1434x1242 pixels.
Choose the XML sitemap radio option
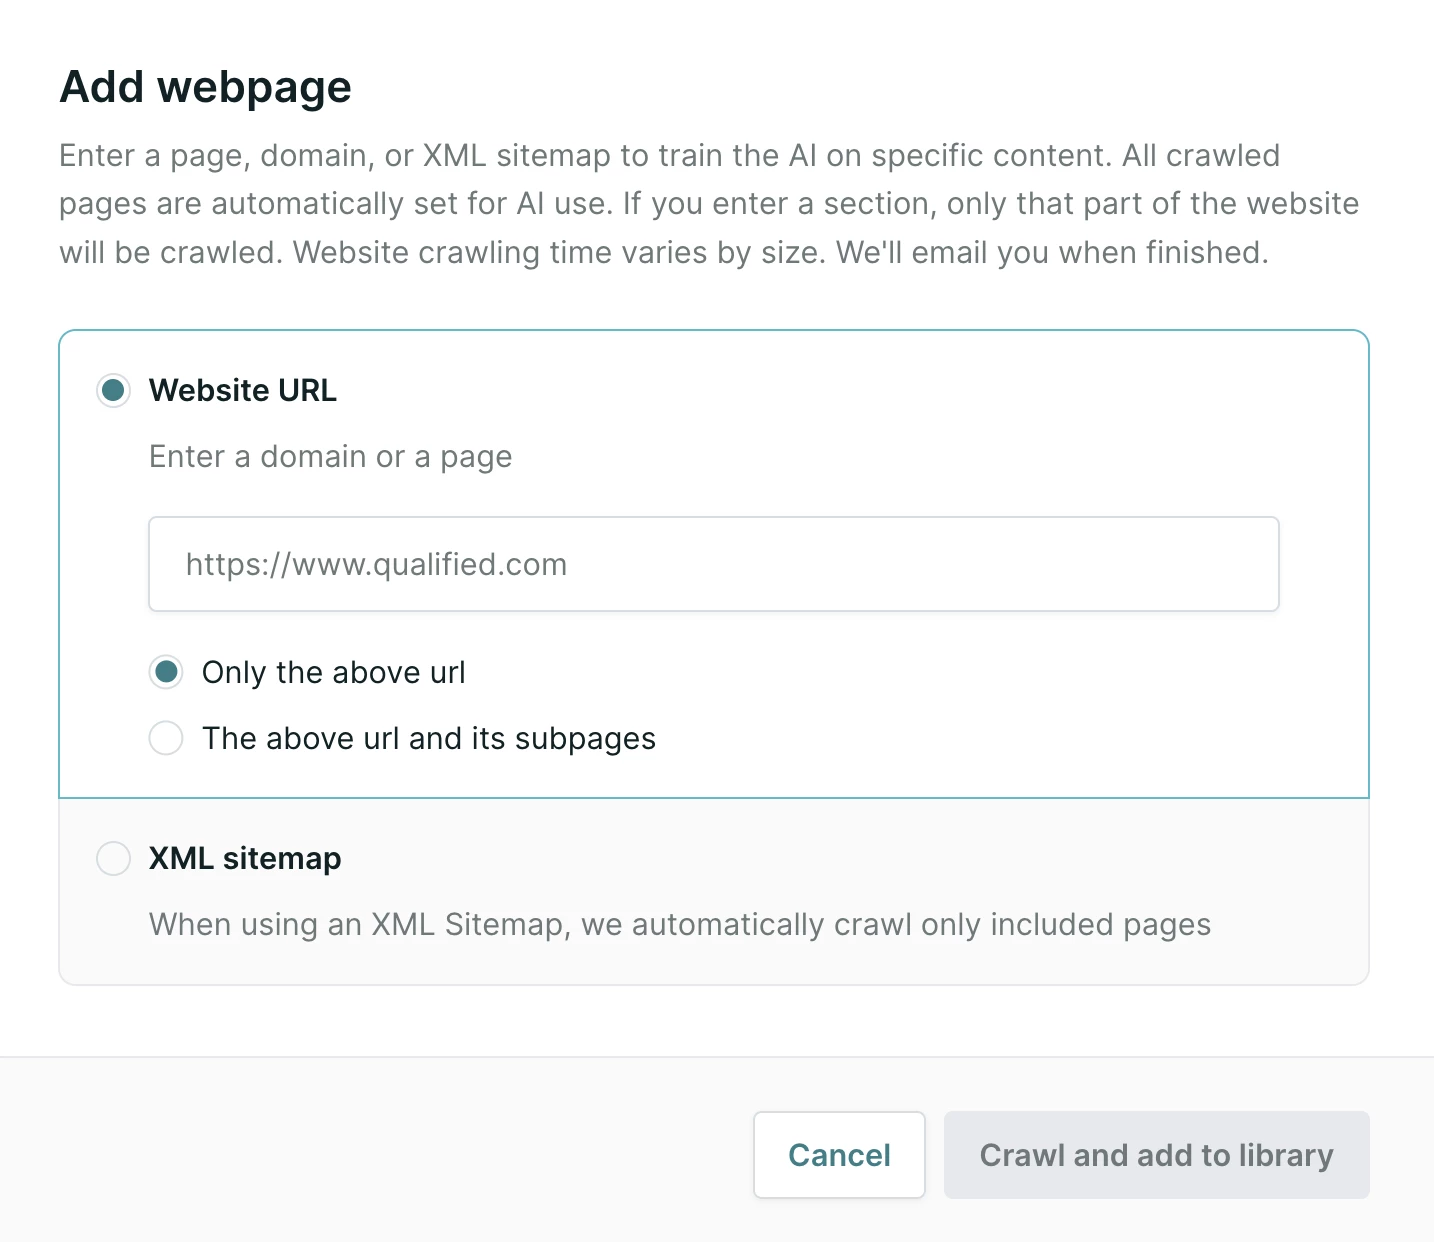click(x=113, y=858)
